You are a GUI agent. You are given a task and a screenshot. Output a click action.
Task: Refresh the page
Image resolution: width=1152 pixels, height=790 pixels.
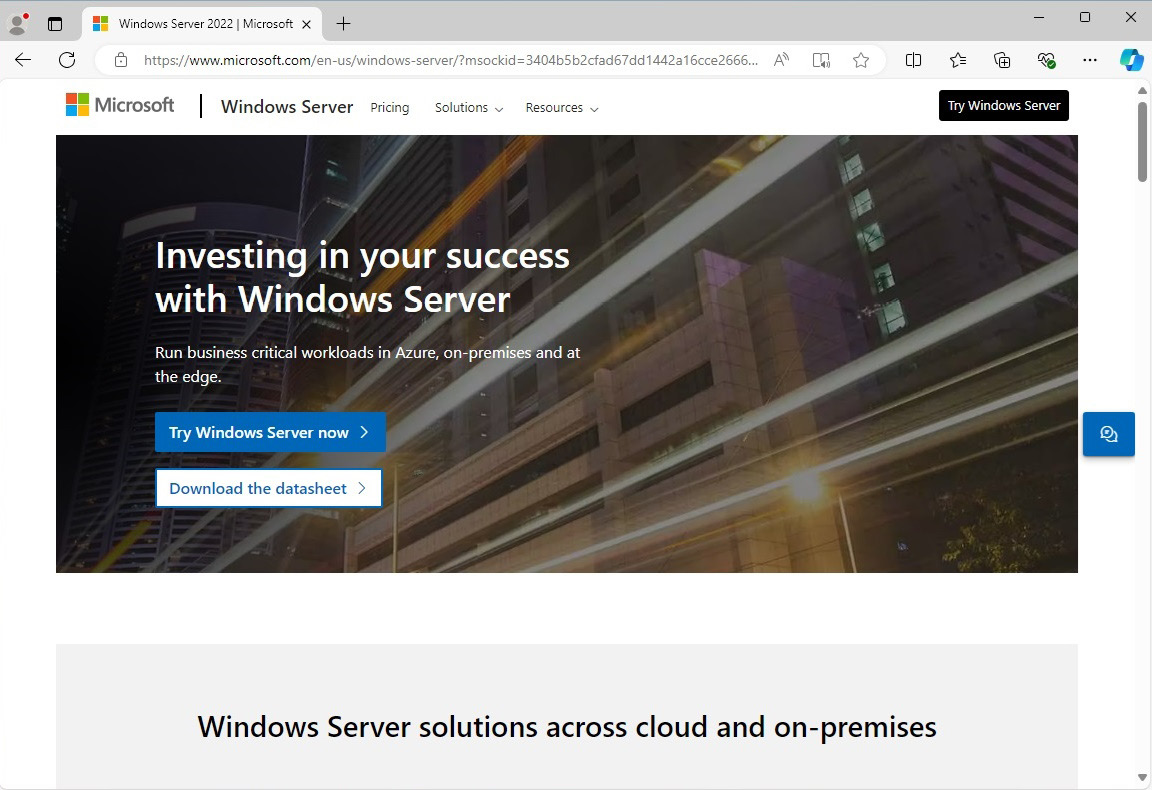pyautogui.click(x=67, y=60)
